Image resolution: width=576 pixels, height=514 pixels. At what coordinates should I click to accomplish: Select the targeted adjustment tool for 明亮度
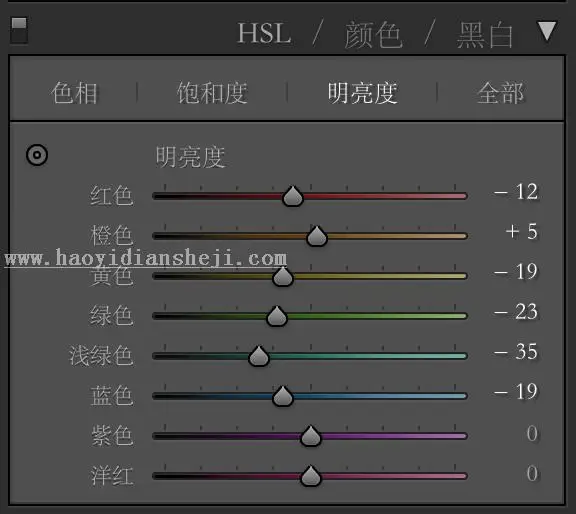click(x=37, y=155)
